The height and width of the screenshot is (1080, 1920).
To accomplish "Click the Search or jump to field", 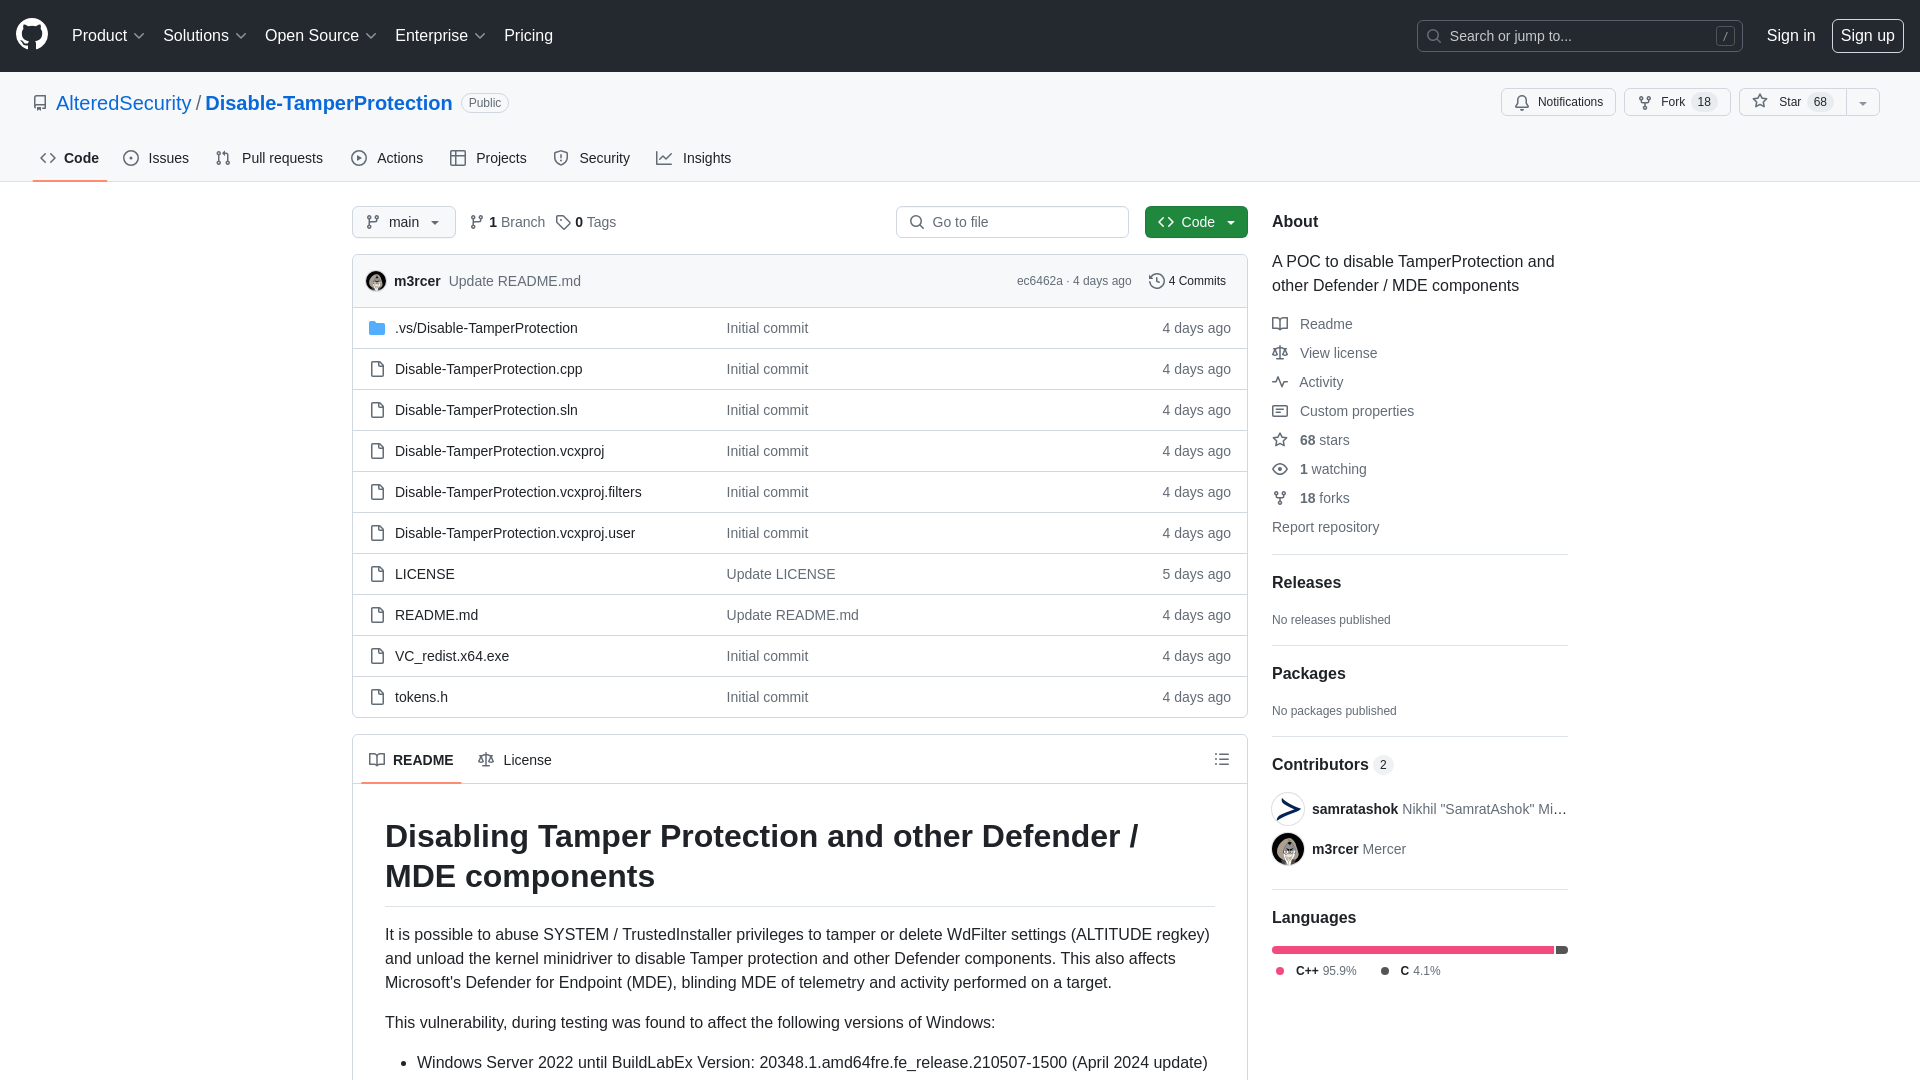I will pos(1580,36).
